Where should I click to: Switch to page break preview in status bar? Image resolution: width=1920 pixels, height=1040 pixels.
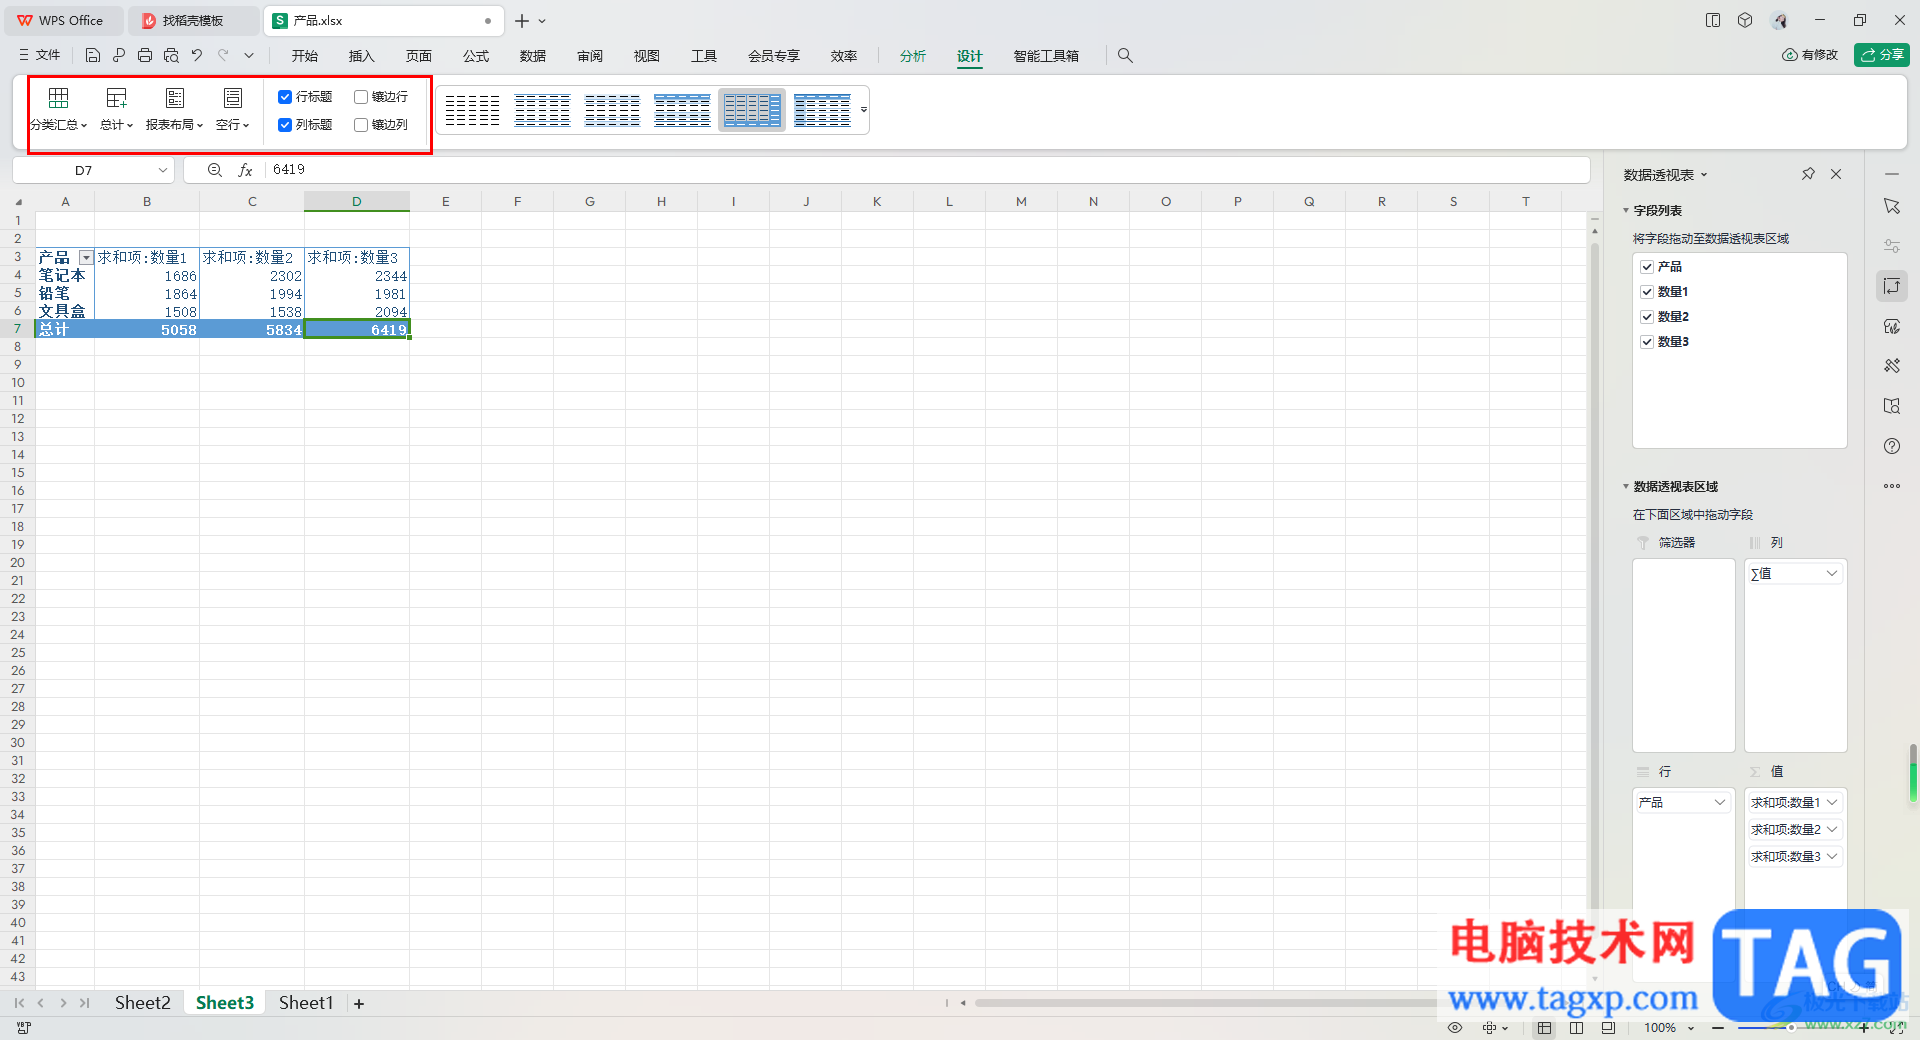click(1608, 1028)
